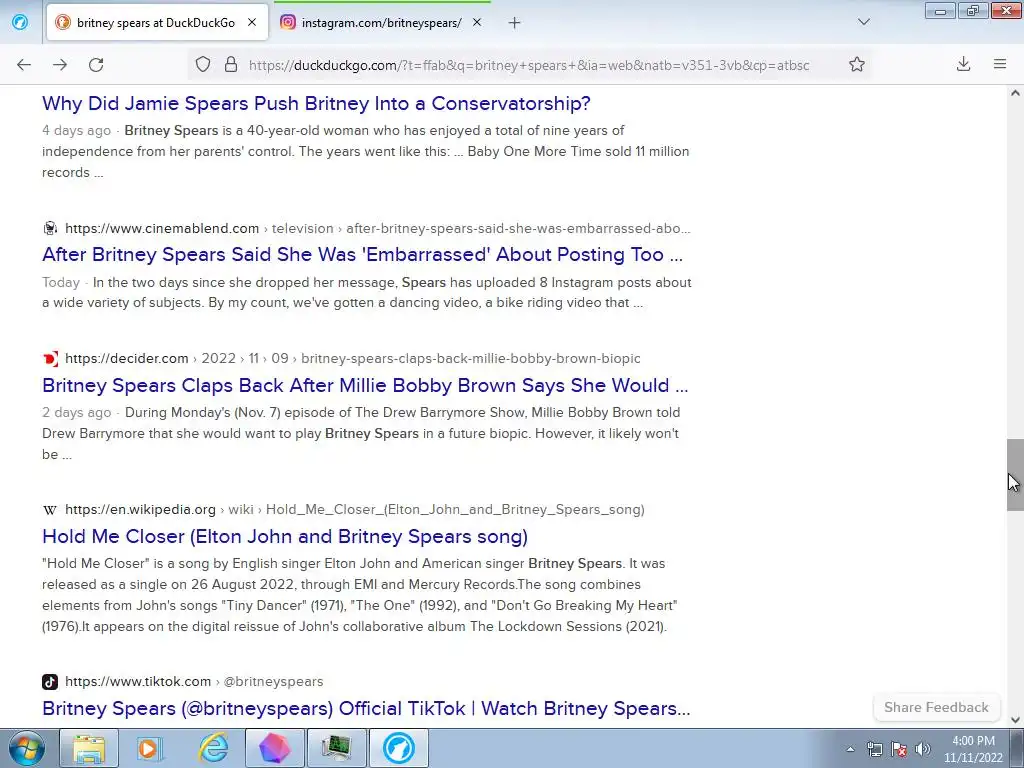Open the network status tray icon
The width and height of the screenshot is (1024, 768).
874,749
